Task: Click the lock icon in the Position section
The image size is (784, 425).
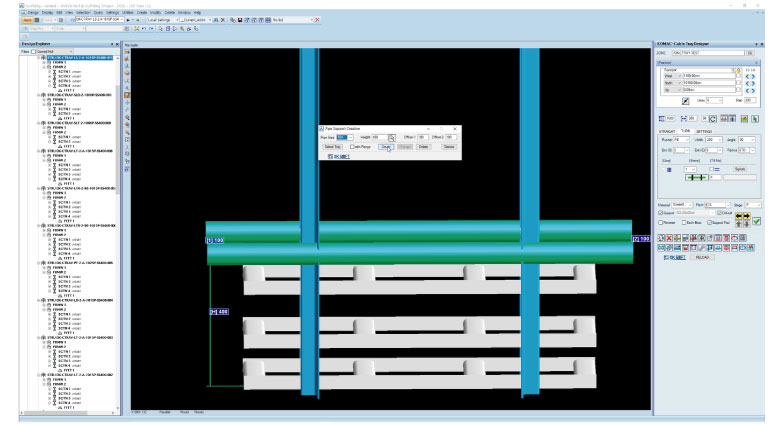Action: (x=738, y=70)
